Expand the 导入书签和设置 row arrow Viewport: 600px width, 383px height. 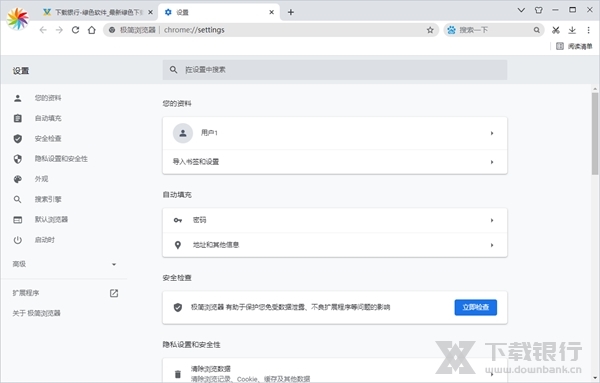pos(492,162)
